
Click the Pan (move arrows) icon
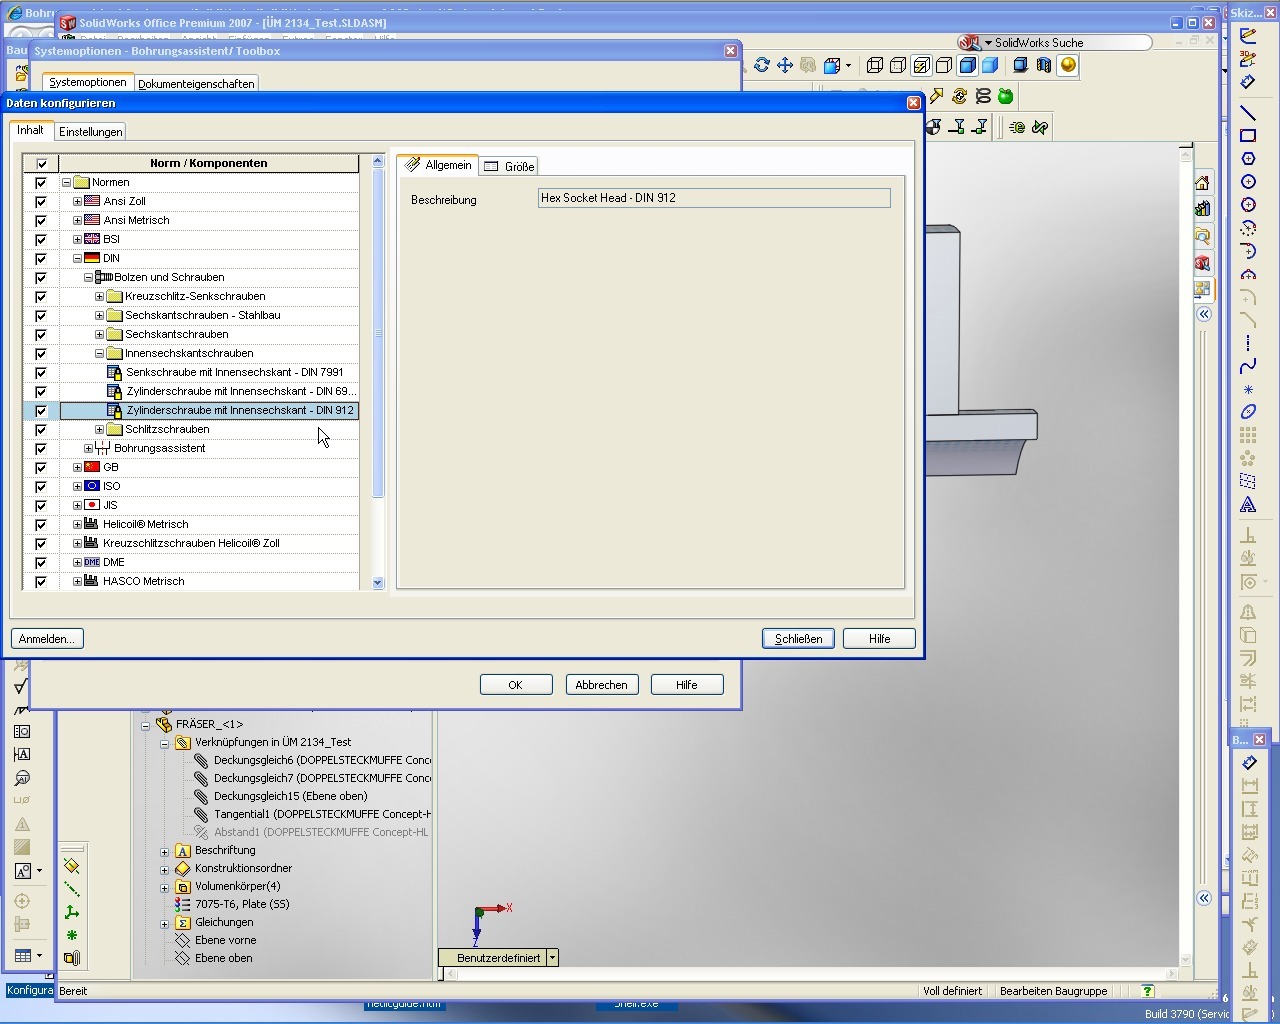click(x=785, y=65)
